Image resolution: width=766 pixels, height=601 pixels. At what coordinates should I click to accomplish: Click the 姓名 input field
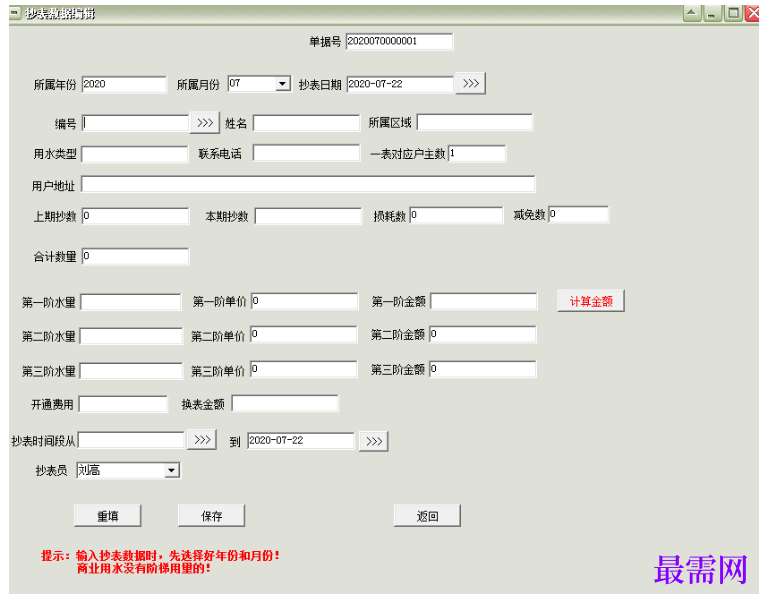click(306, 123)
